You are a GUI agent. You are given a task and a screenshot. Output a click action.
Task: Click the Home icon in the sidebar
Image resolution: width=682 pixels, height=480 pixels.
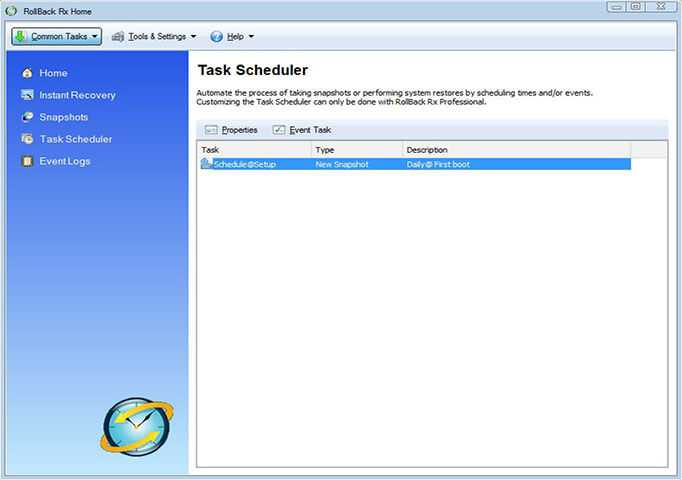click(27, 73)
